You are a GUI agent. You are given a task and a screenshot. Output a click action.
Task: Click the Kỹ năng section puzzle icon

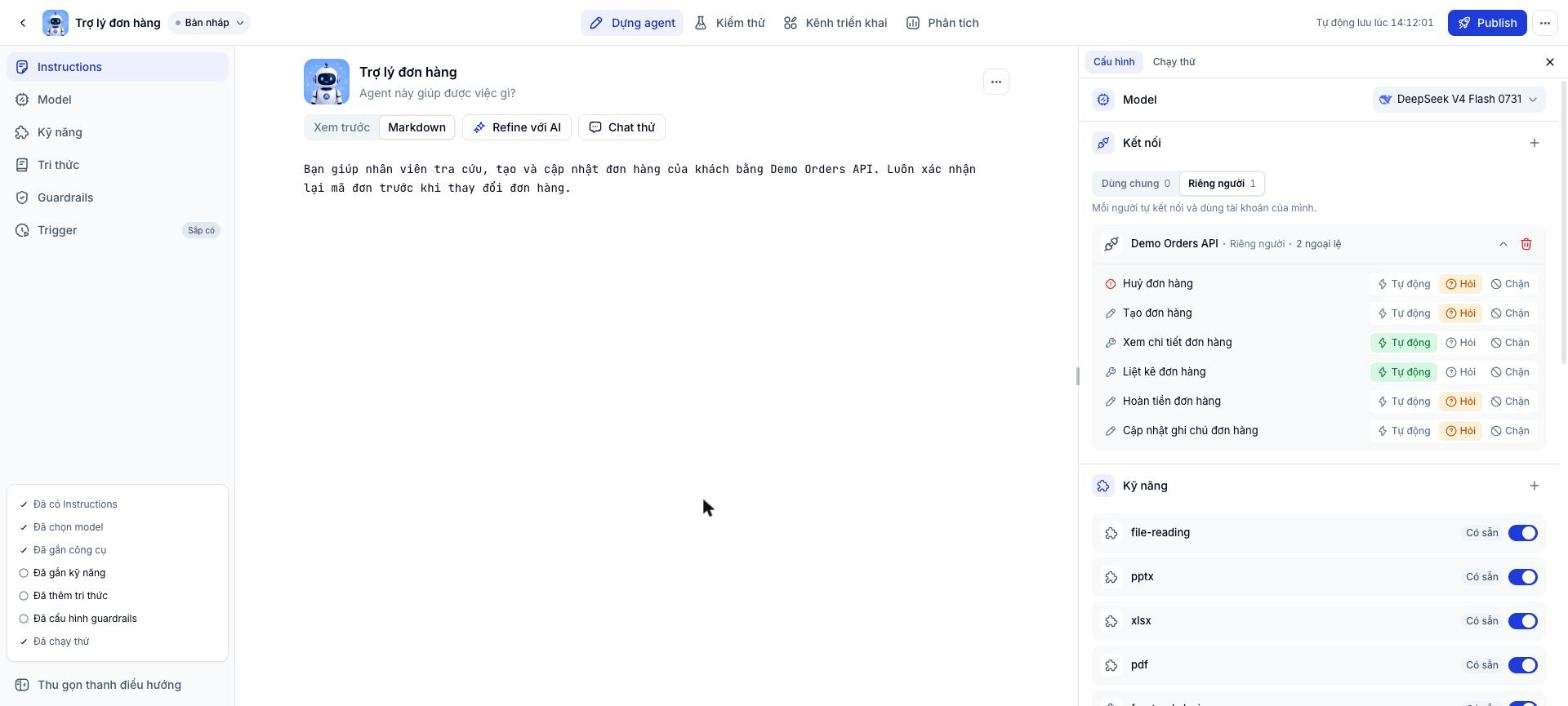point(1103,486)
